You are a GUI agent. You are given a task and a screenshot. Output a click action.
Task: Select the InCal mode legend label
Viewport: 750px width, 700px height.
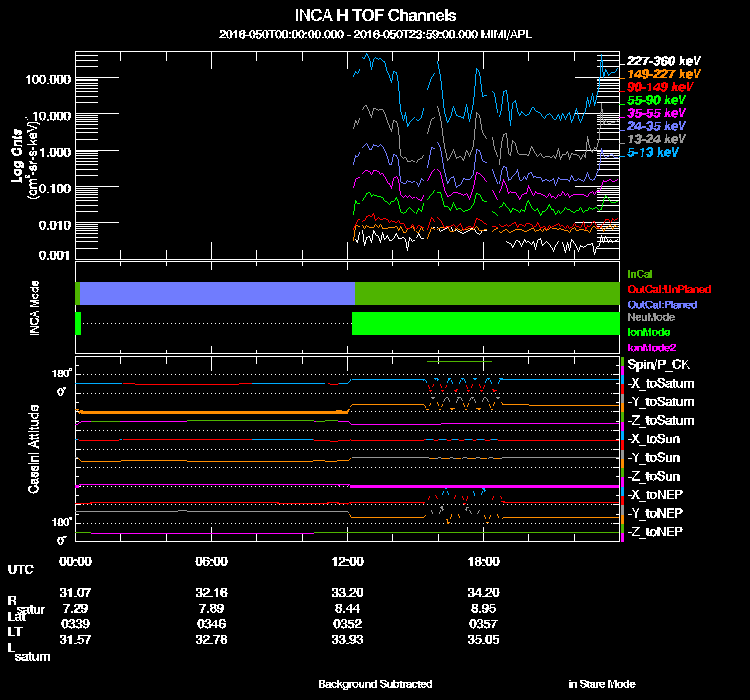(x=639, y=273)
